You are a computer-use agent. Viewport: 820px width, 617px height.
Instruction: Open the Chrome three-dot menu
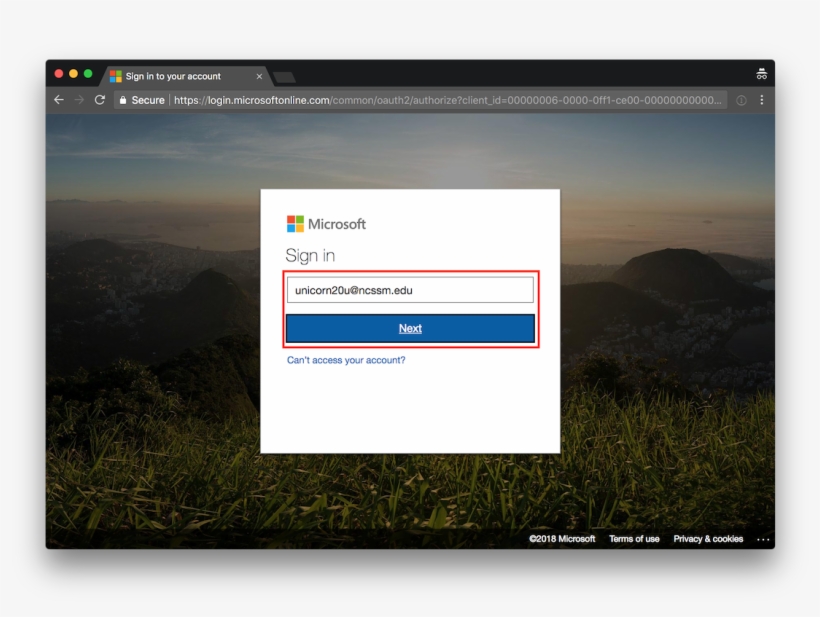click(762, 100)
